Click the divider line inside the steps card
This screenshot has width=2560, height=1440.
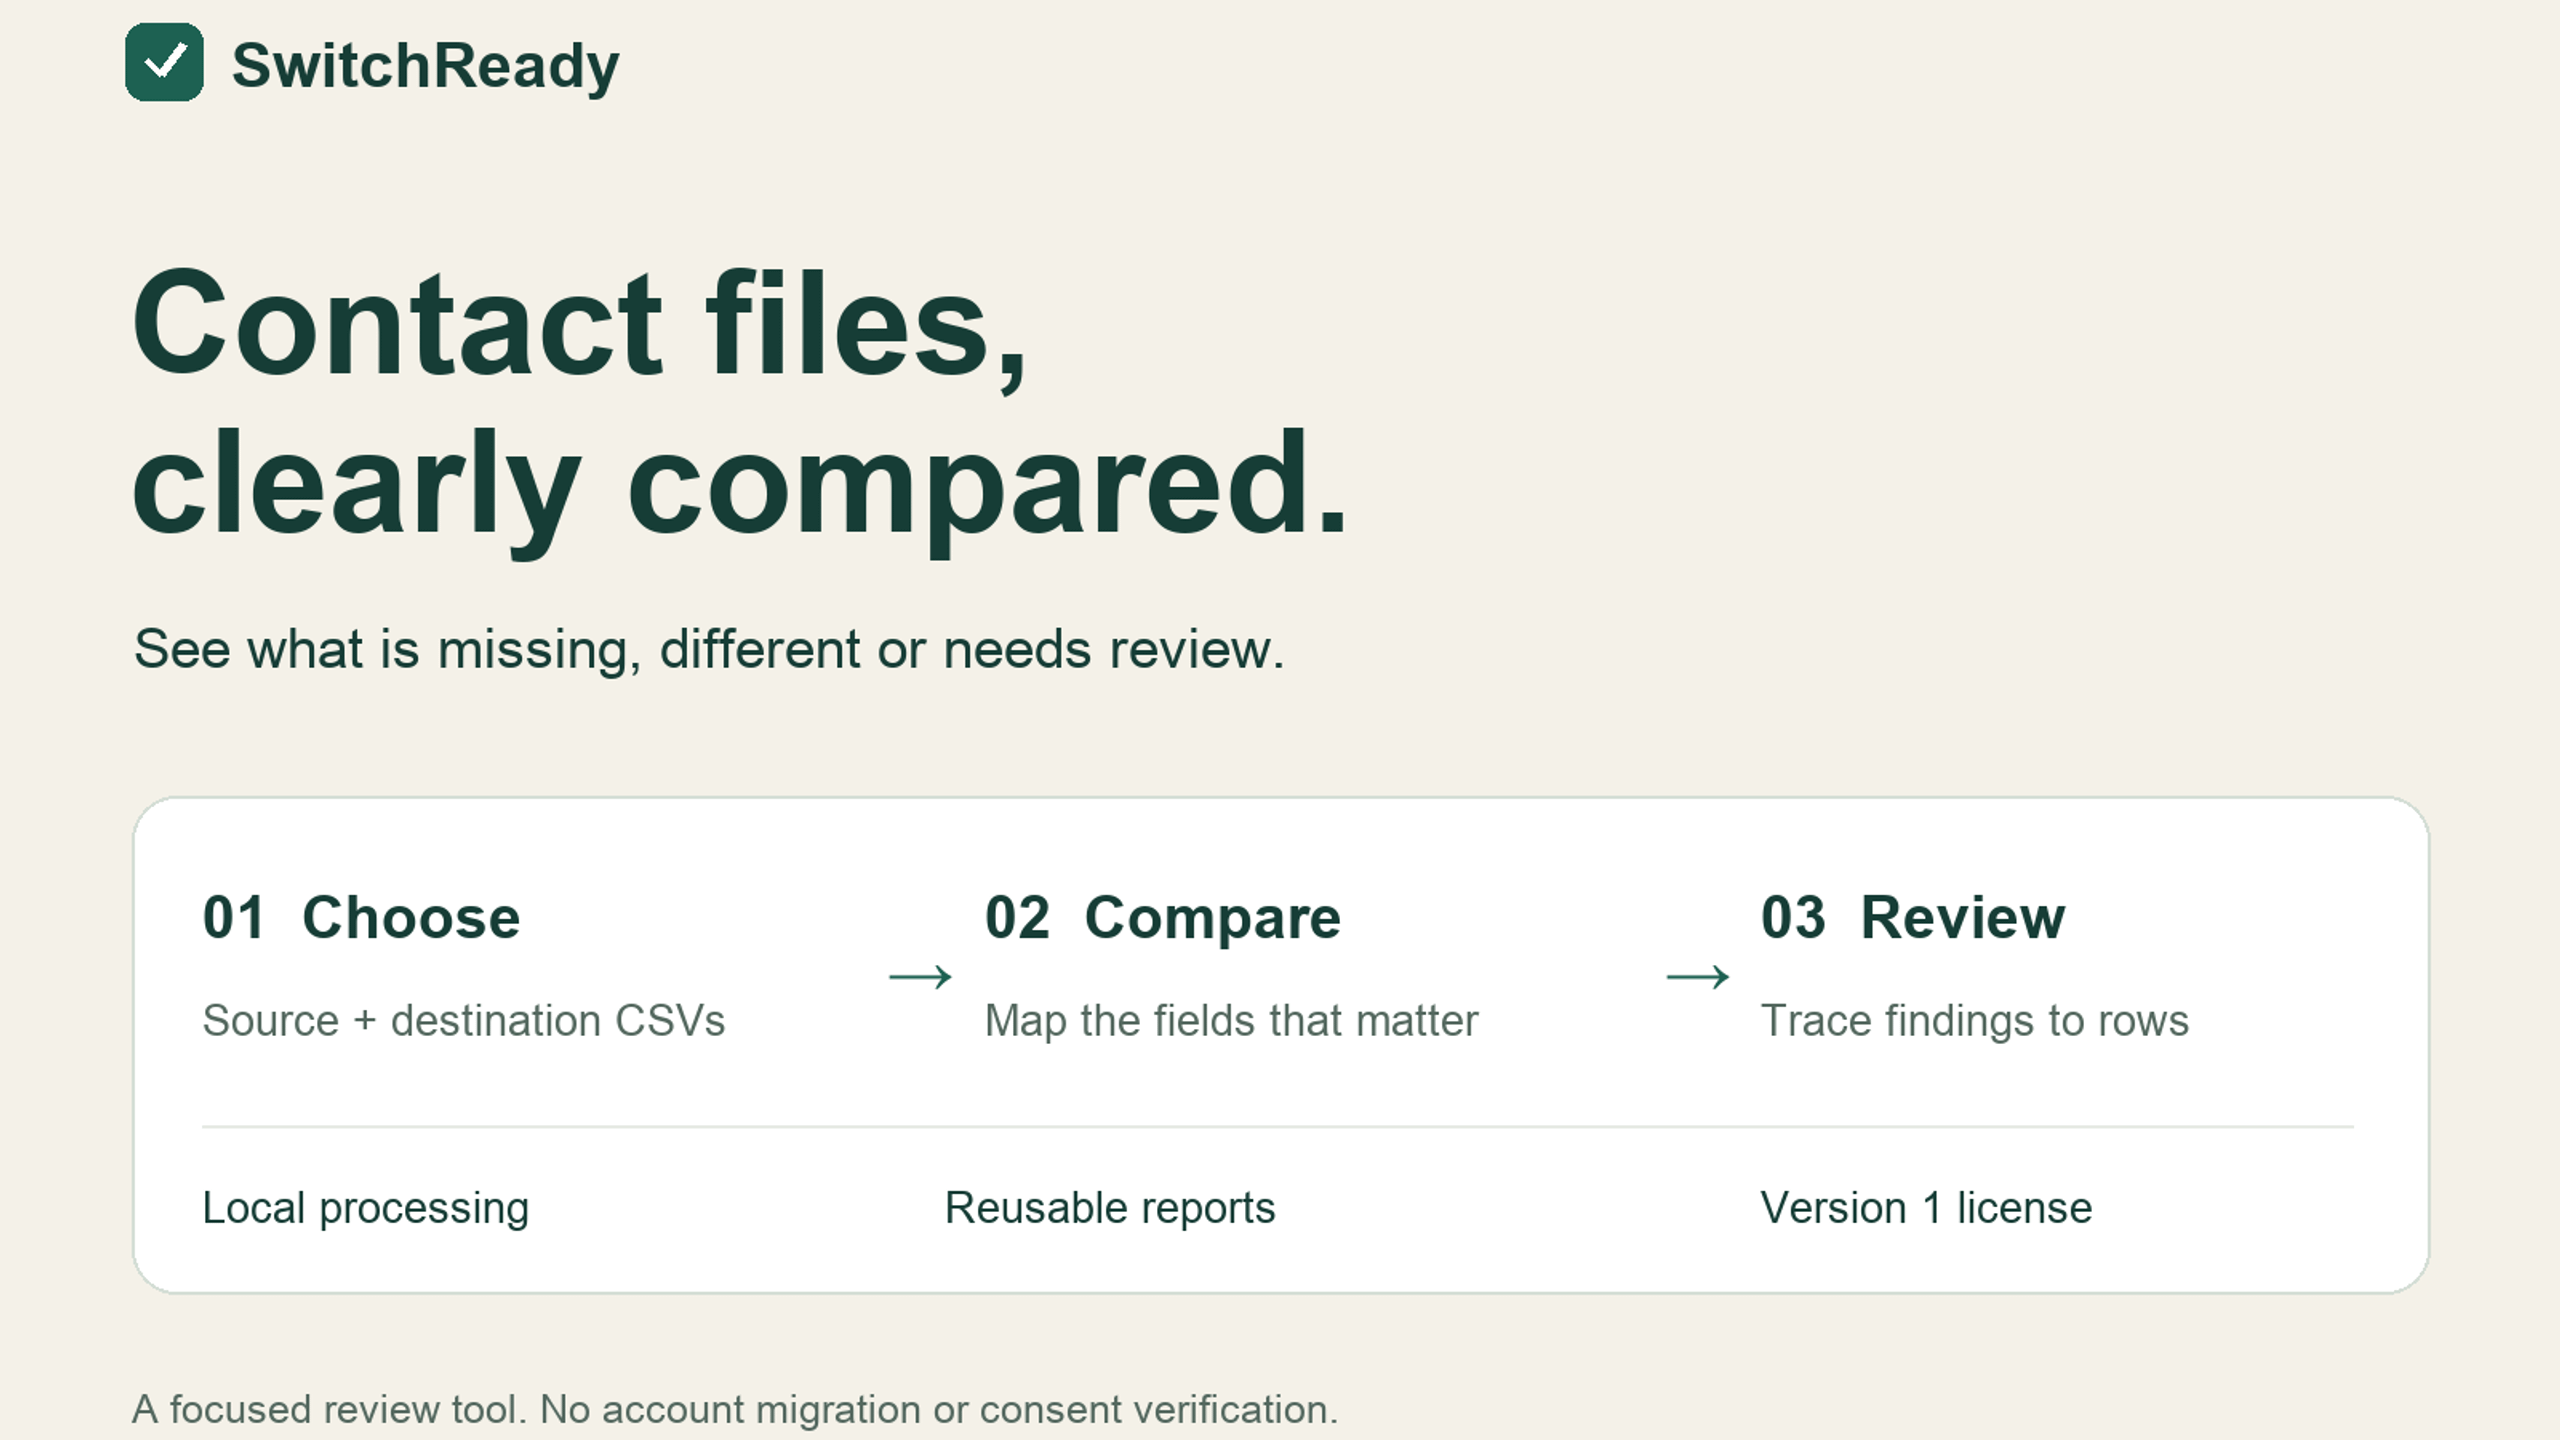pos(1278,1127)
